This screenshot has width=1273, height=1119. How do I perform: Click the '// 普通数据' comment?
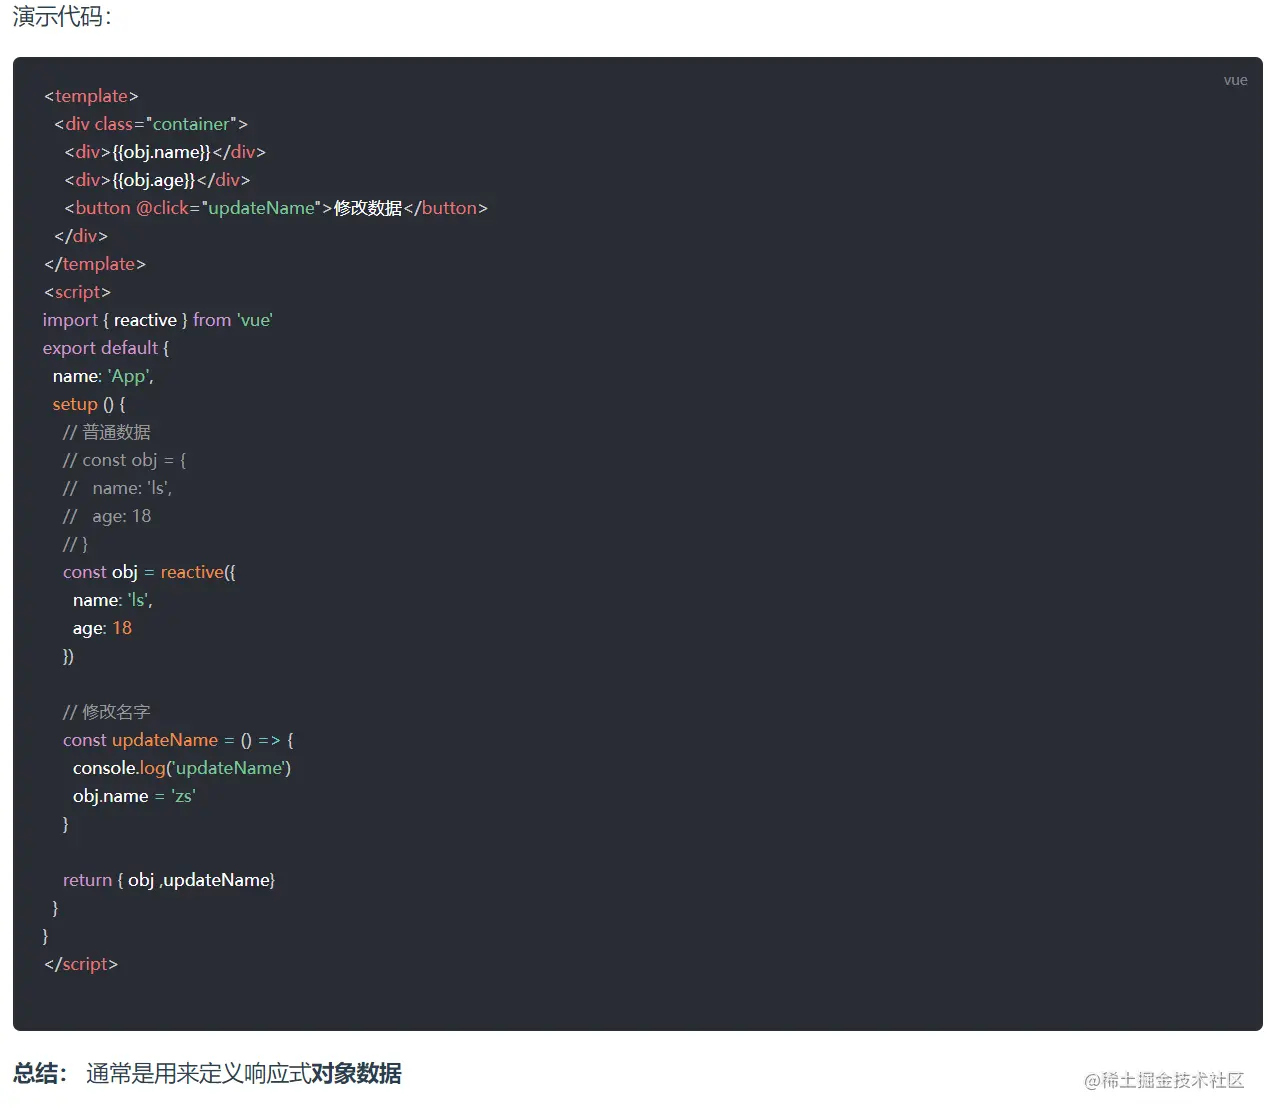coord(106,432)
